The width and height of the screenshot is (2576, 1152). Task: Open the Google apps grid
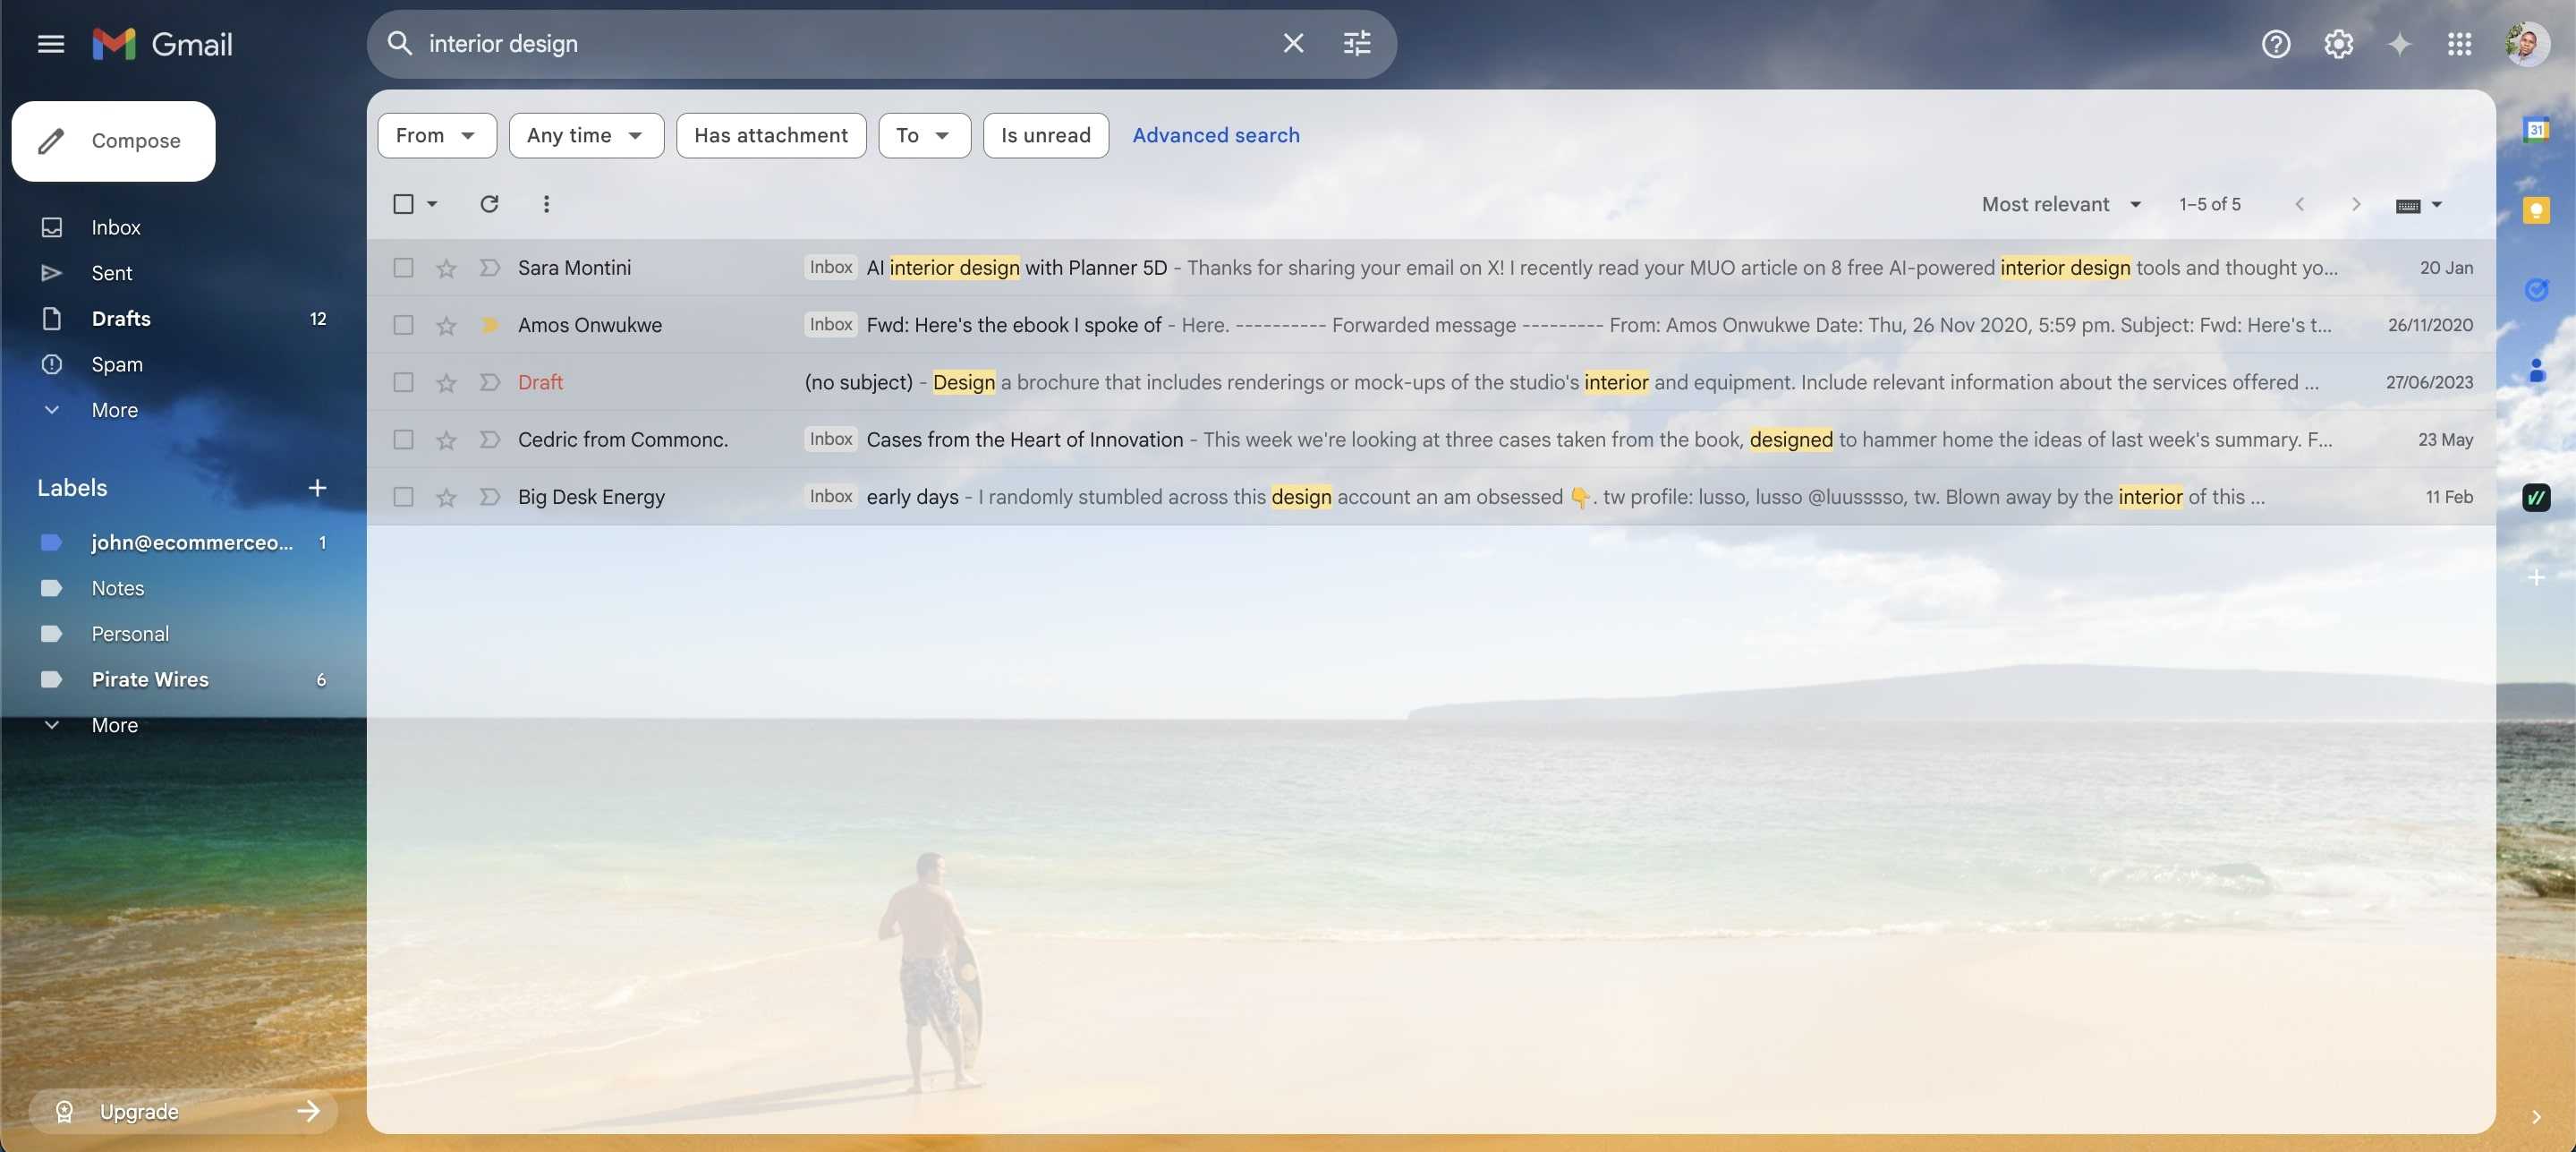pos(2459,44)
